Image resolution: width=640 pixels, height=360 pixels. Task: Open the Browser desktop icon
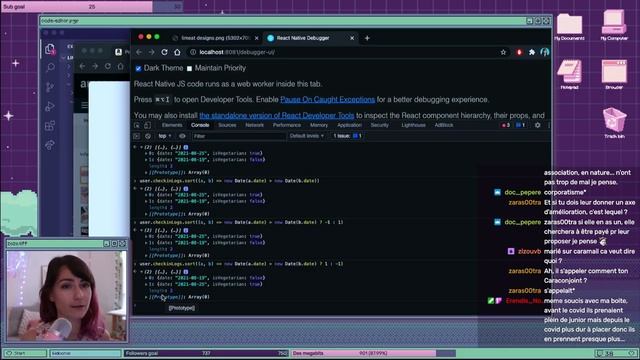[x=614, y=75]
